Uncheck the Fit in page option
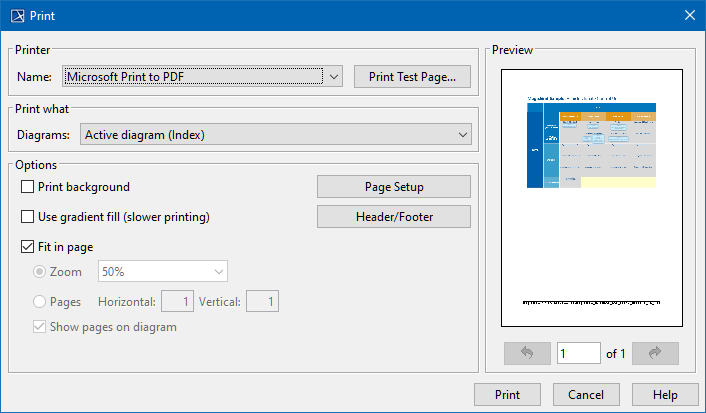This screenshot has width=706, height=413. coord(28,246)
